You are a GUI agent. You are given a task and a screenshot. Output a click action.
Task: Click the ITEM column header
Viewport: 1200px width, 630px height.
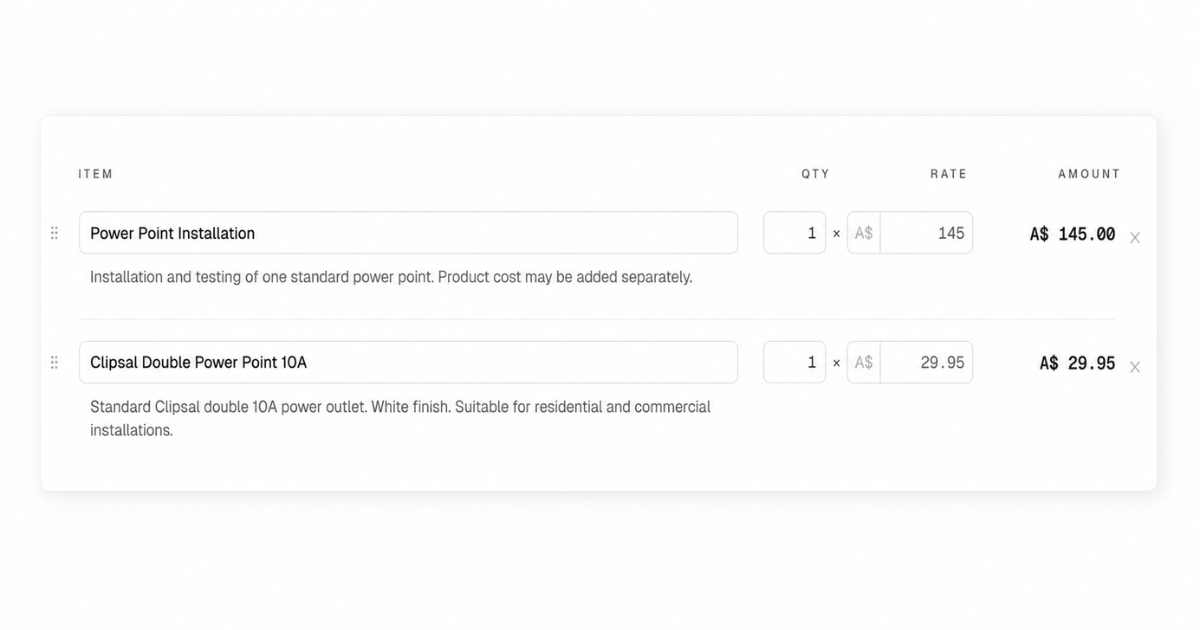pyautogui.click(x=96, y=174)
